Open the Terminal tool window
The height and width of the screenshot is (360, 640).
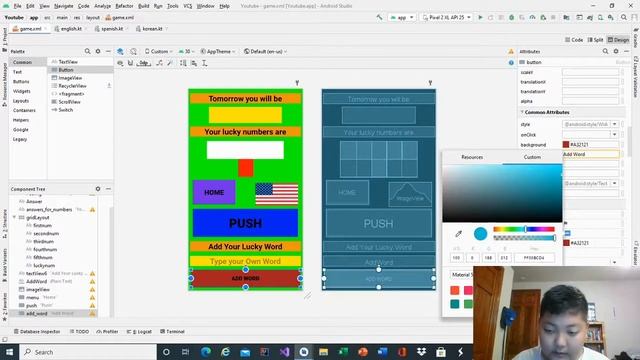click(172, 331)
